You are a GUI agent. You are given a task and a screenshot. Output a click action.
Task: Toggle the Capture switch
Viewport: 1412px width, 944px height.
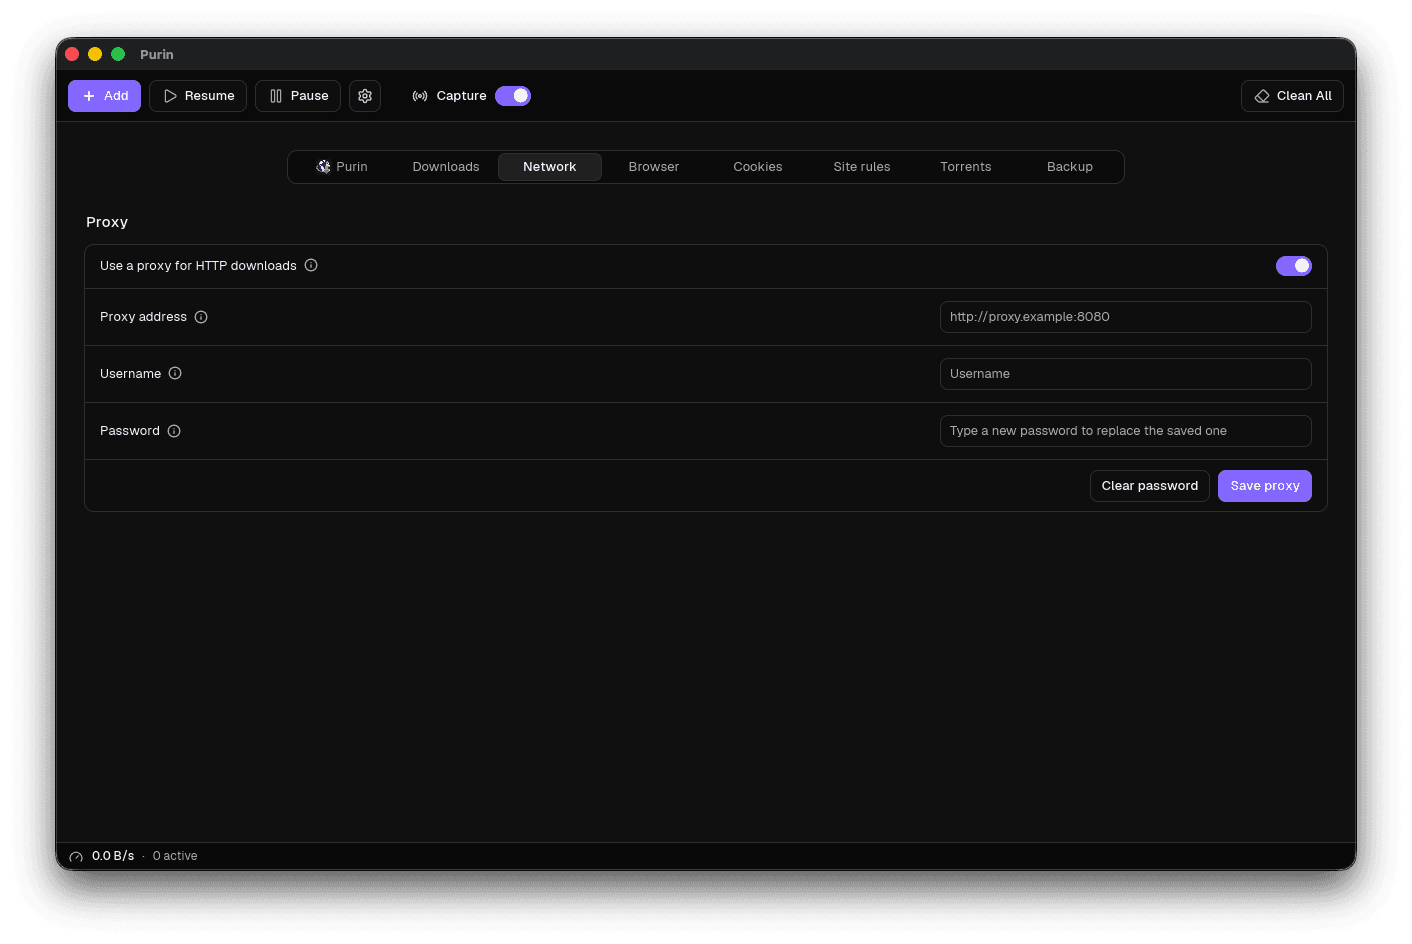[x=513, y=96]
